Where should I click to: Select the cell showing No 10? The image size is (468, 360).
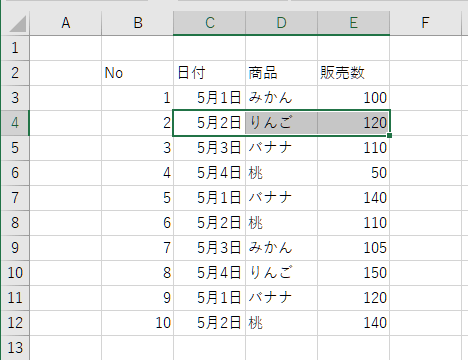137,323
